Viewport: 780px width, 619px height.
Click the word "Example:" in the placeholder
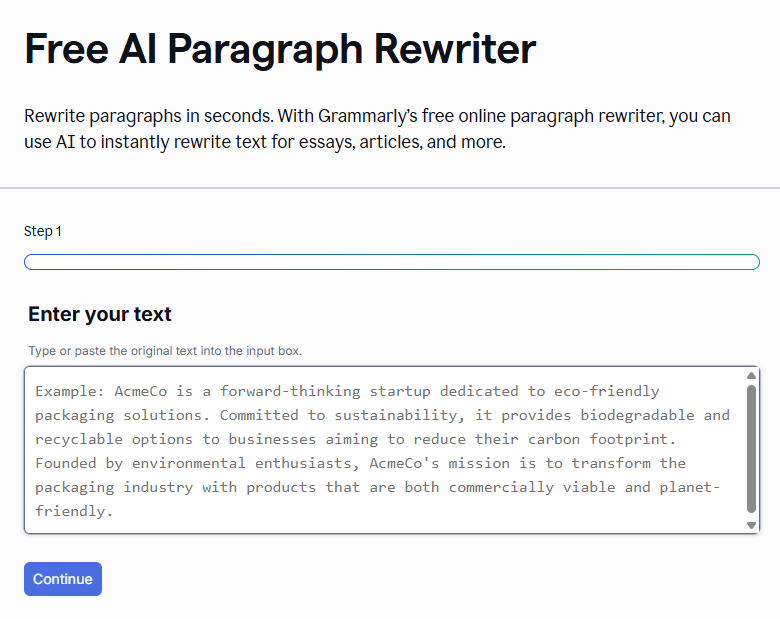pyautogui.click(x=70, y=391)
